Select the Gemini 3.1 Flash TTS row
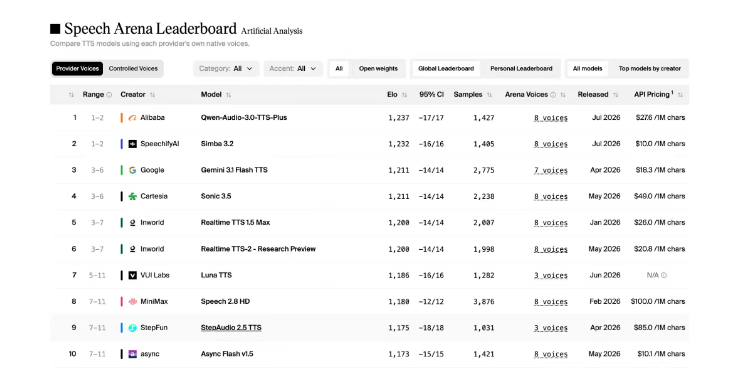Viewport: 731px width, 381px height. pyautogui.click(x=369, y=170)
